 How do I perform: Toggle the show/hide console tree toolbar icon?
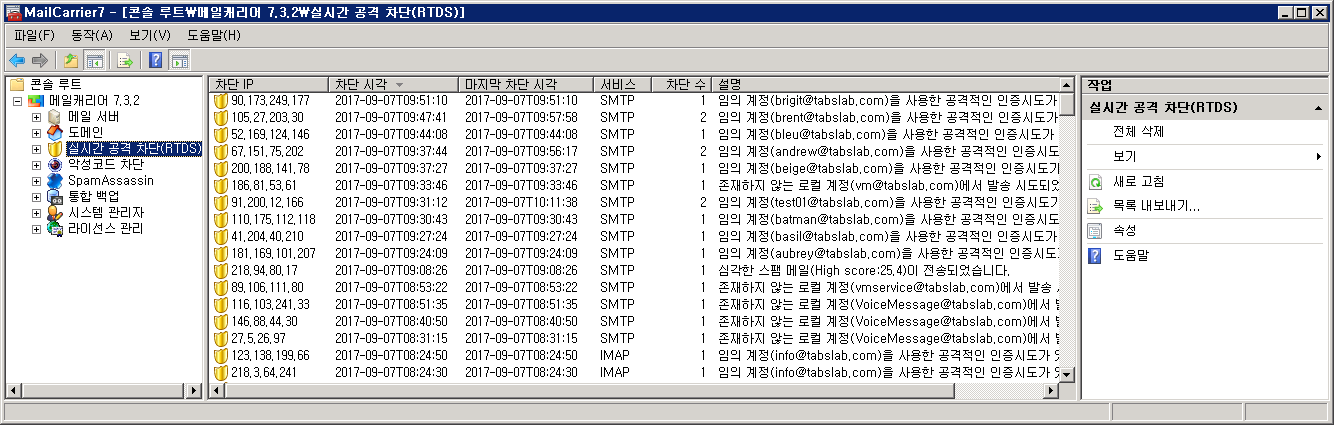[x=94, y=60]
